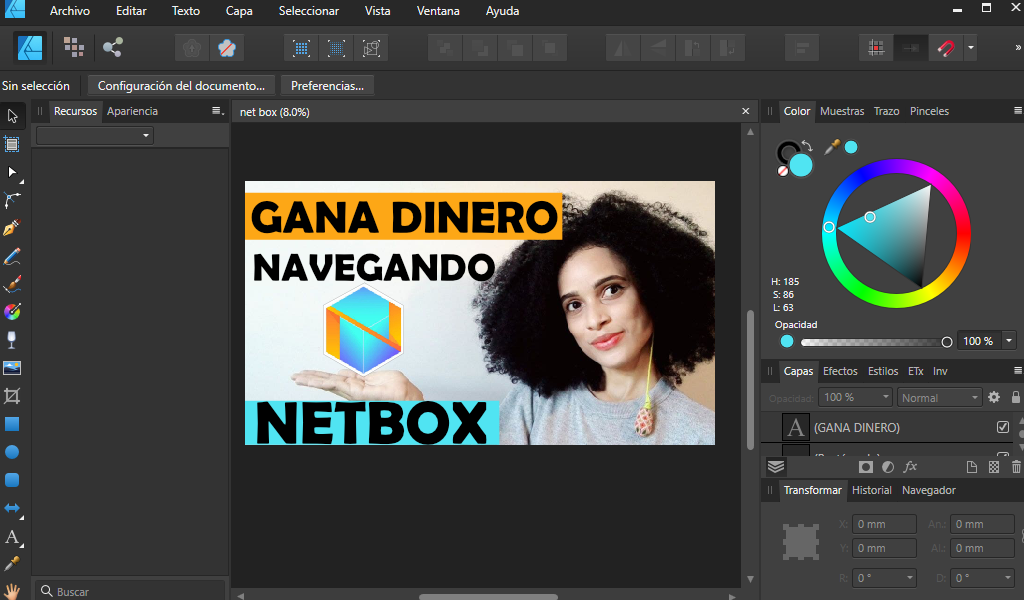Screen dimensions: 1024x600
Task: Select the Ellipse shape tool
Action: point(12,452)
